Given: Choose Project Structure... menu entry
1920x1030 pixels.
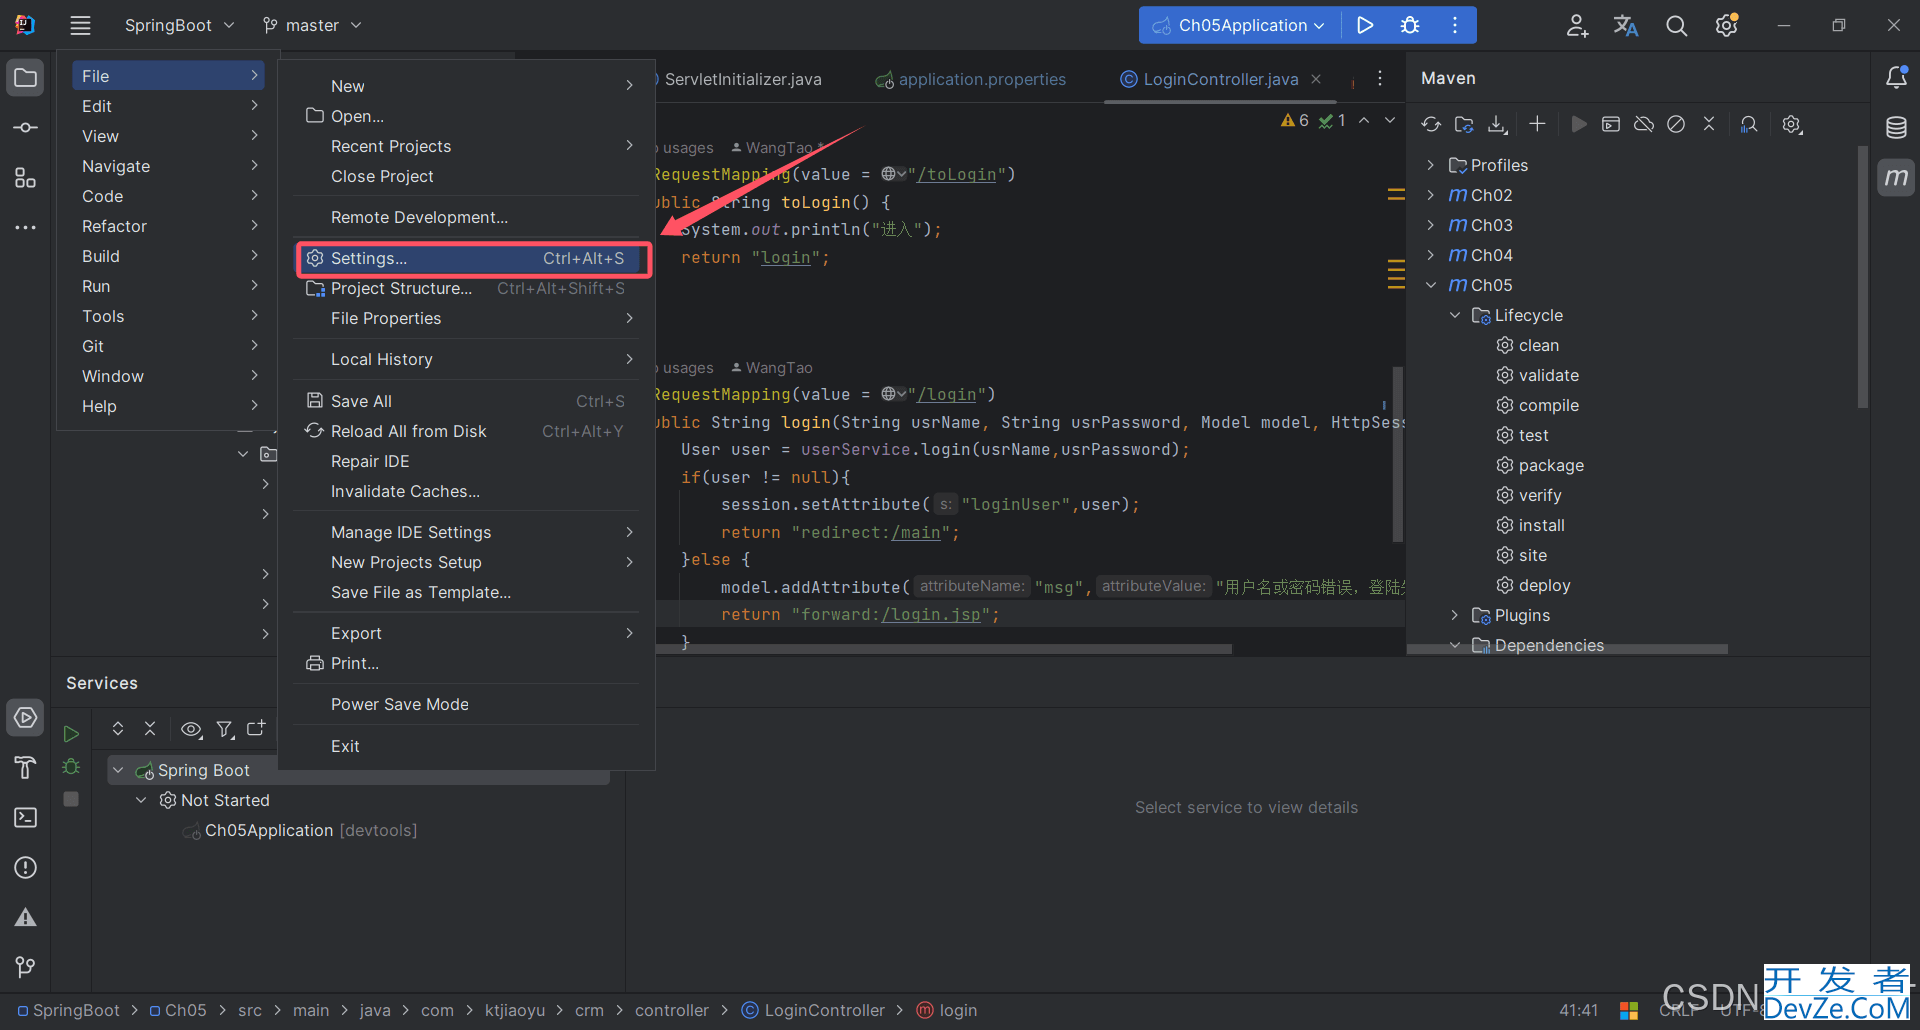Looking at the screenshot, I should [466, 288].
